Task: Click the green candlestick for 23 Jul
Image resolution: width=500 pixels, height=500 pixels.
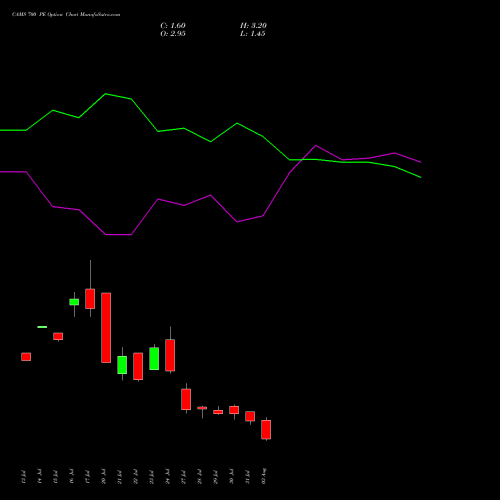Action: tap(154, 358)
